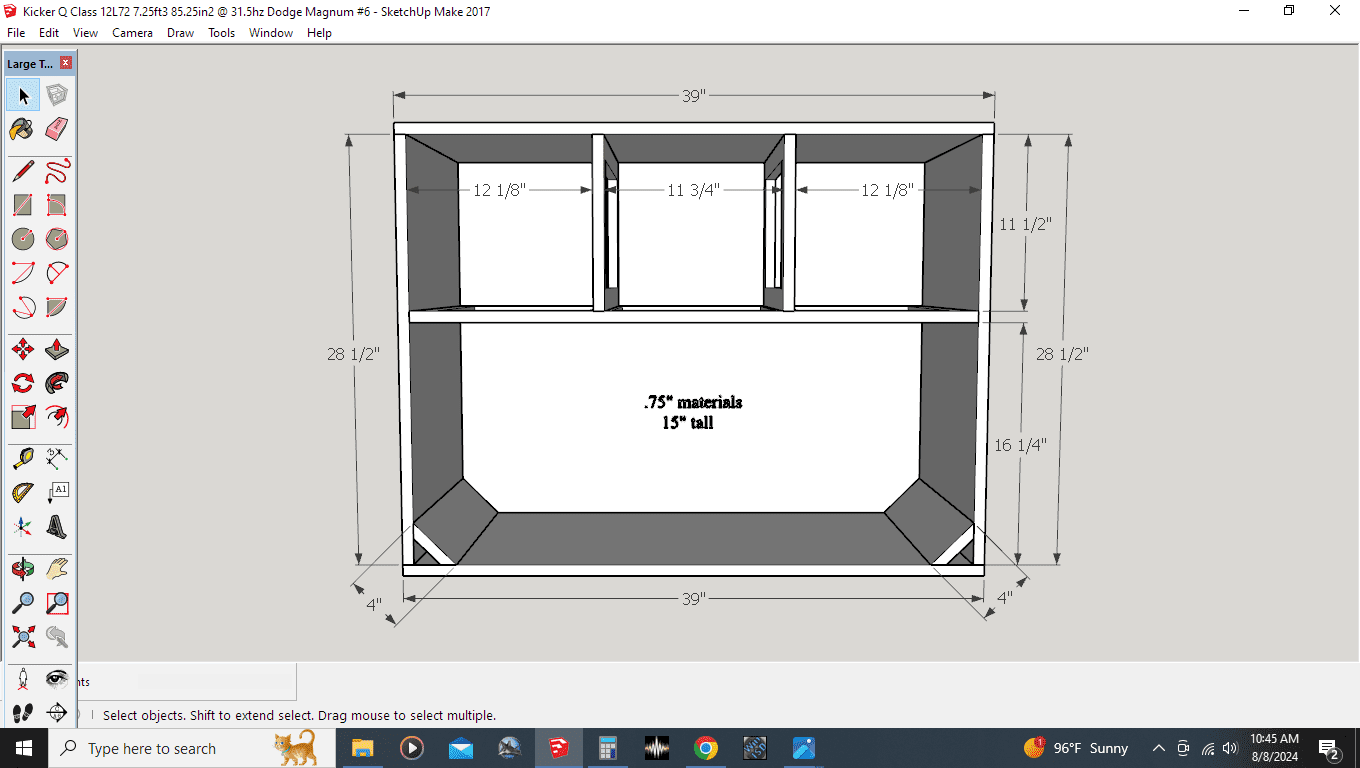
Task: Click the 11 1/2" dimension label
Action: click(1026, 225)
